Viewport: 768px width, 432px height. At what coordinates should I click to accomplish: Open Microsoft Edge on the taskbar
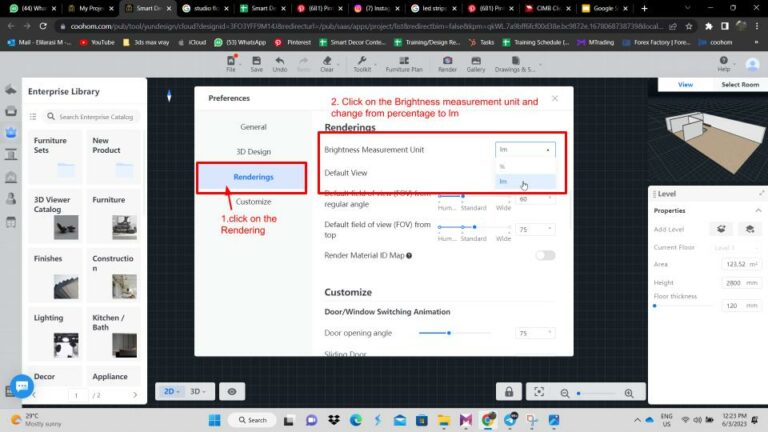(x=356, y=420)
